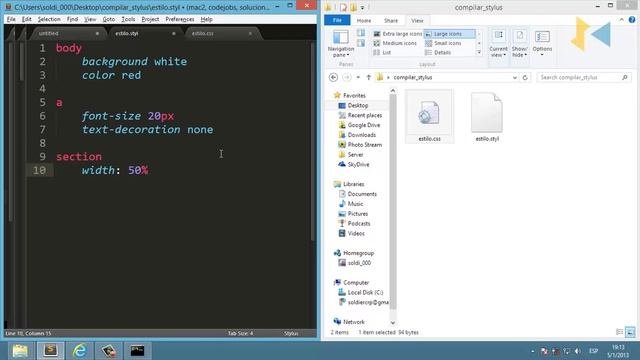This screenshot has height=360, width=640.
Task: Click Explorer Back navigation arrow
Action: 333,77
